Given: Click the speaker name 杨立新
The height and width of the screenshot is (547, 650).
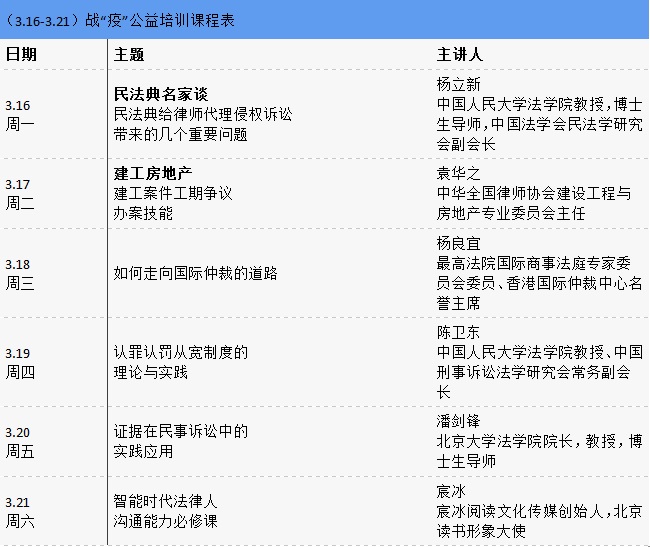Looking at the screenshot, I should pyautogui.click(x=458, y=84).
